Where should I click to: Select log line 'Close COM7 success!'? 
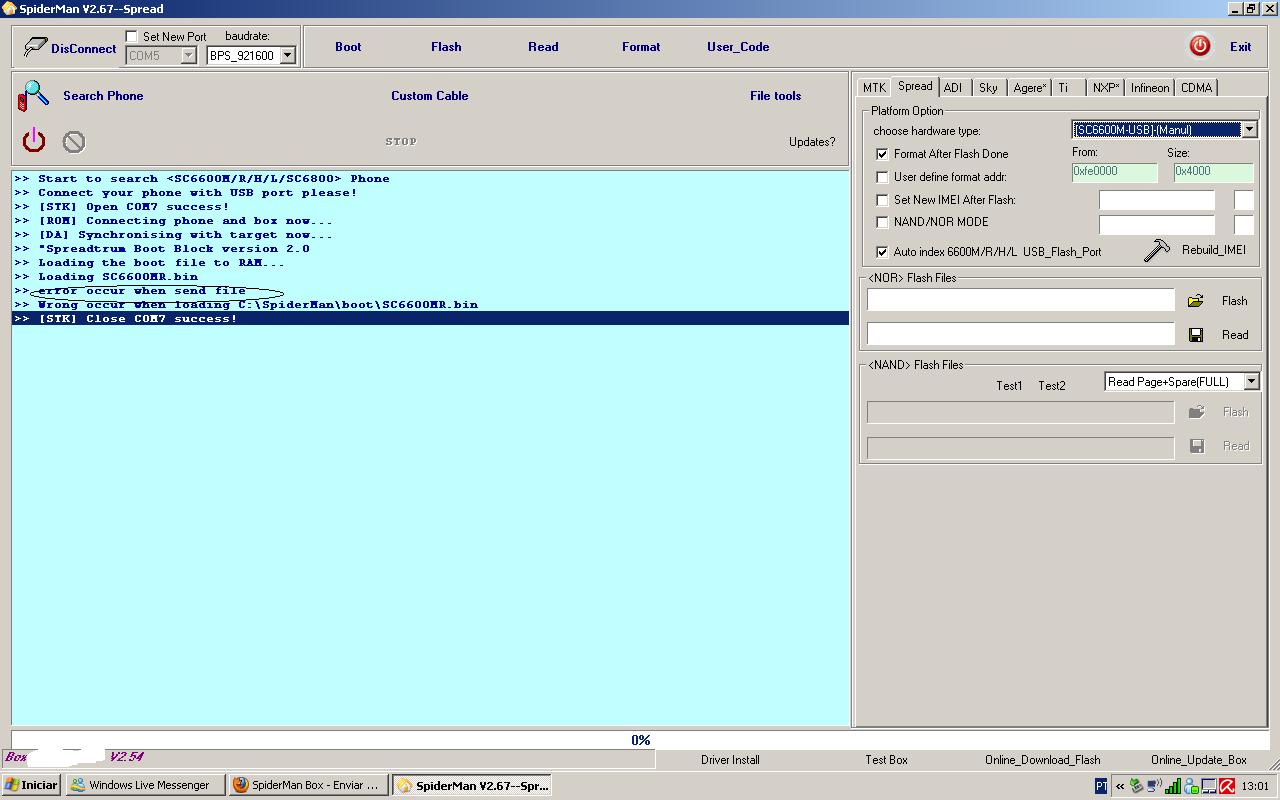click(x=430, y=319)
